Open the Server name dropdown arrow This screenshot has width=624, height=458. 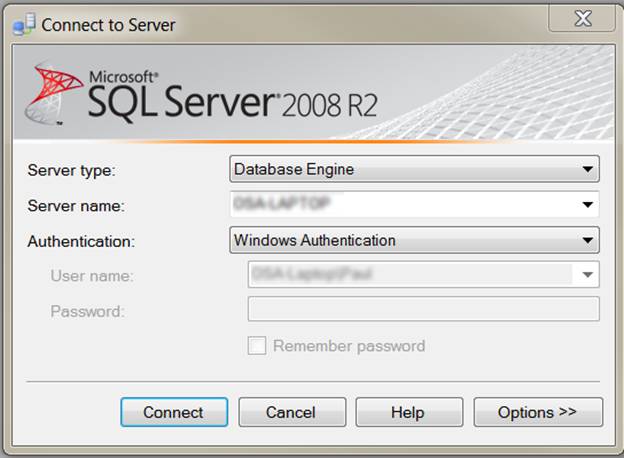(587, 205)
